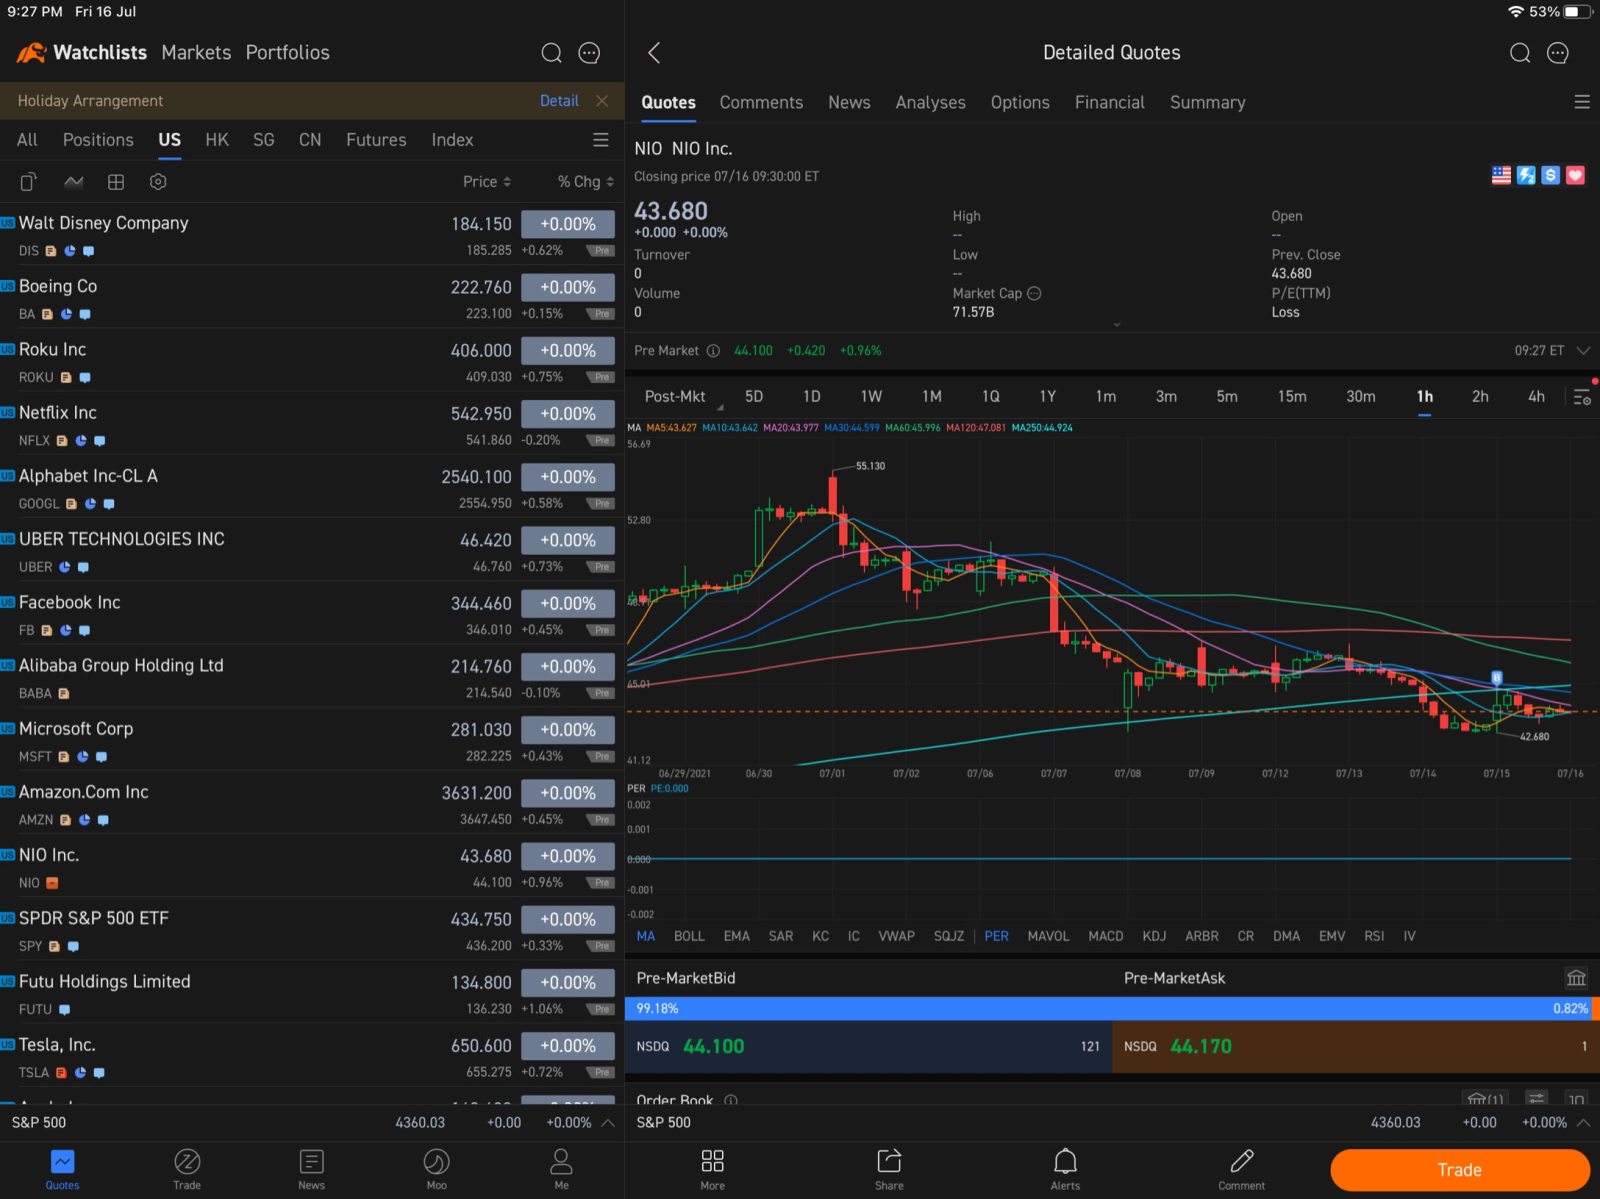1600x1199 pixels.
Task: Open watchlist copy layout icon
Action: (x=28, y=182)
